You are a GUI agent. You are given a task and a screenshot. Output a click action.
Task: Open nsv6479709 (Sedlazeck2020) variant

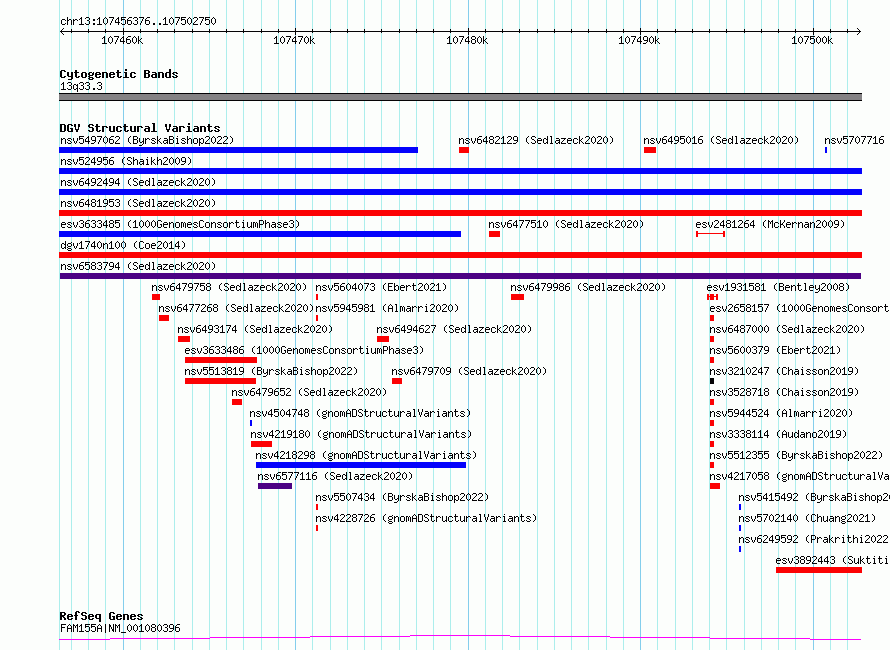tap(469, 371)
